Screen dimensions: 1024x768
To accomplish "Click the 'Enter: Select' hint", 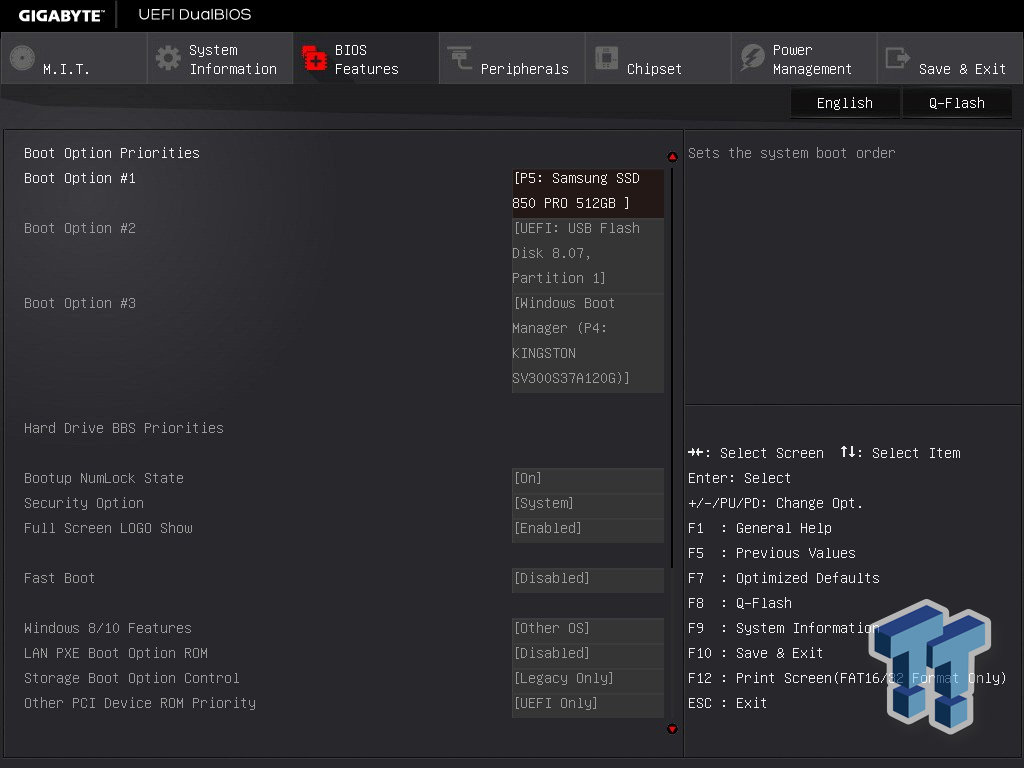I will tap(739, 479).
